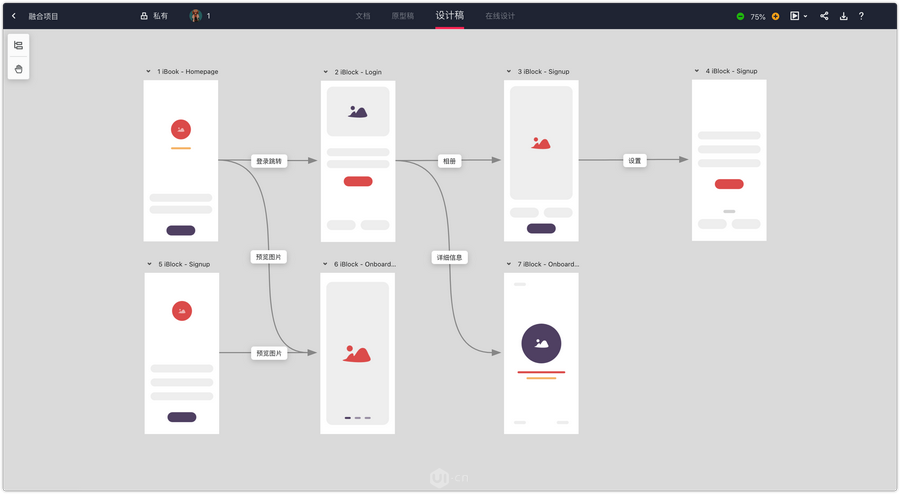Click the green zoom out button
This screenshot has width=900, height=494.
(x=740, y=16)
